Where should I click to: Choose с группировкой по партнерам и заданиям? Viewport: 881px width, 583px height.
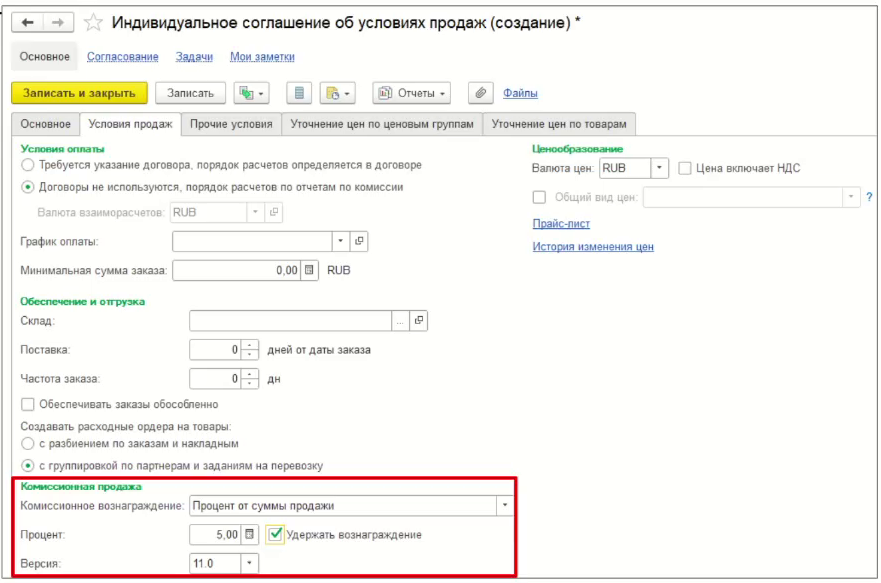point(28,466)
